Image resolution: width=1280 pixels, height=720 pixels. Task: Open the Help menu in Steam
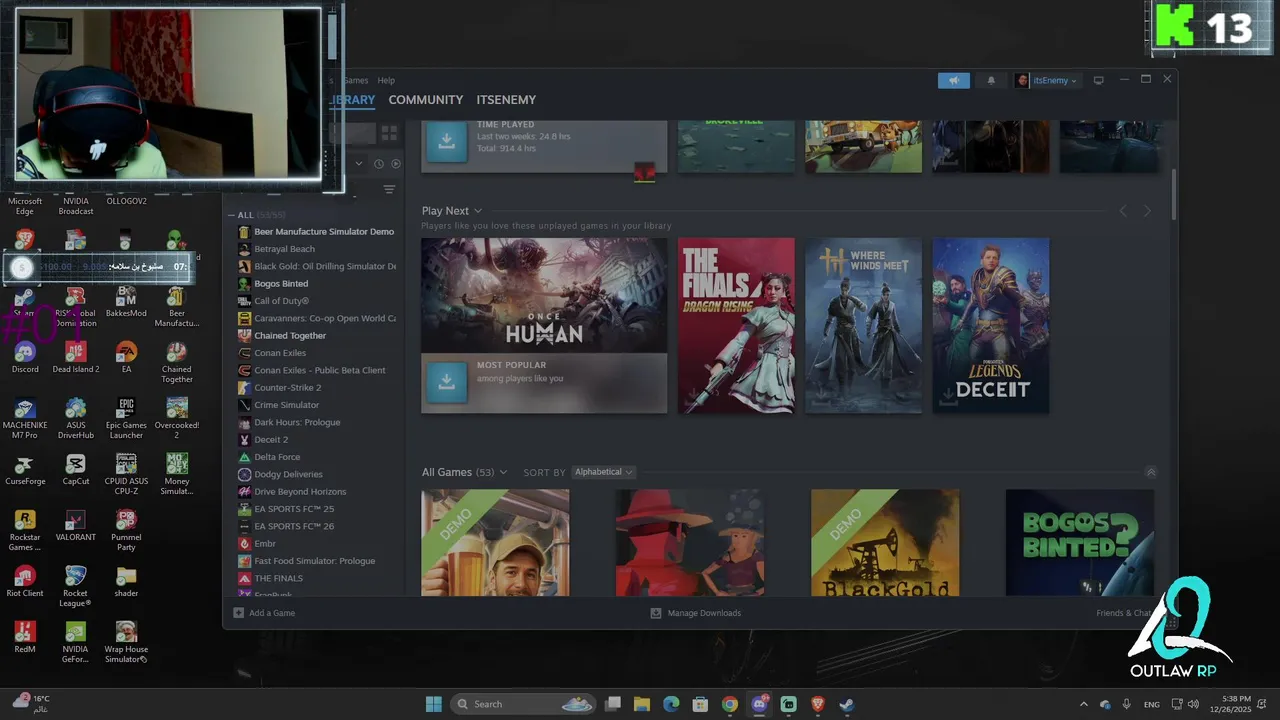pos(386,80)
